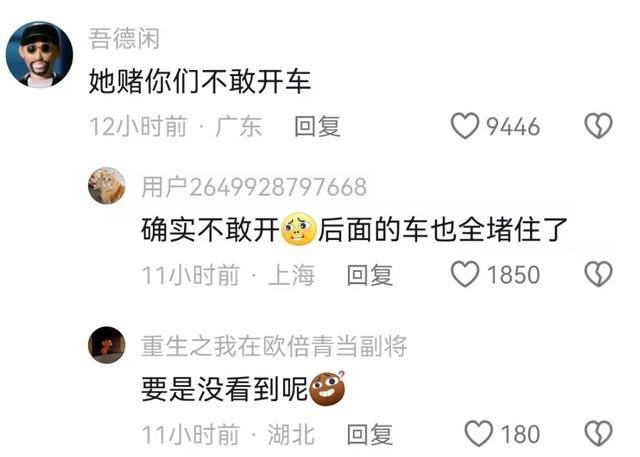The height and width of the screenshot is (457, 640).
Task: Tap the like count 1850
Action: 513,275
